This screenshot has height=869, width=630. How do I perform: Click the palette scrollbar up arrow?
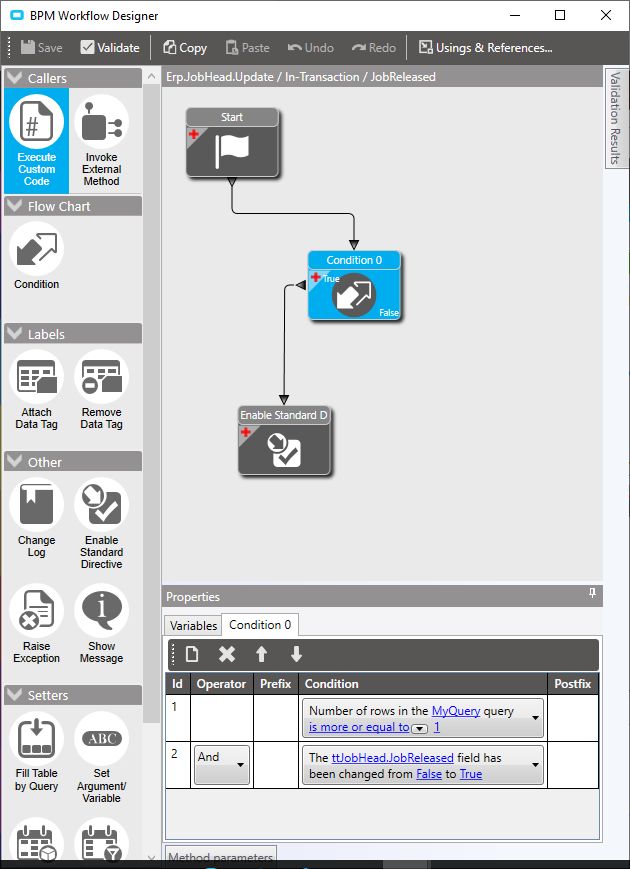tap(152, 78)
